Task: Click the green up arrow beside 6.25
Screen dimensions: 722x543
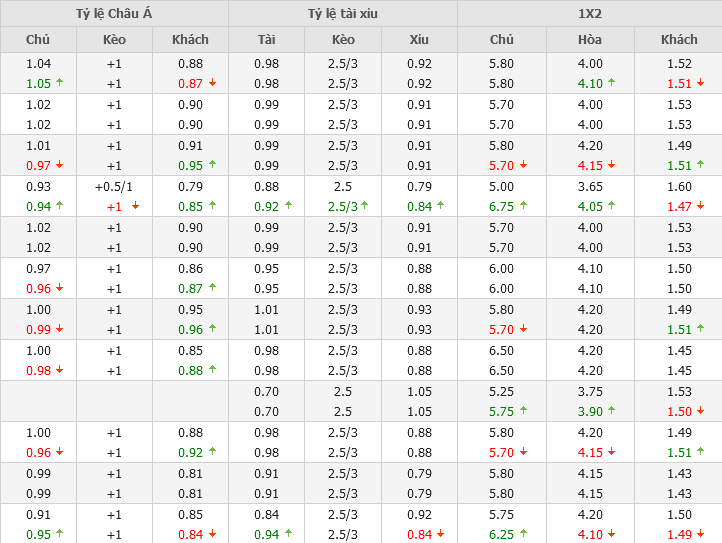Action: pos(524,534)
